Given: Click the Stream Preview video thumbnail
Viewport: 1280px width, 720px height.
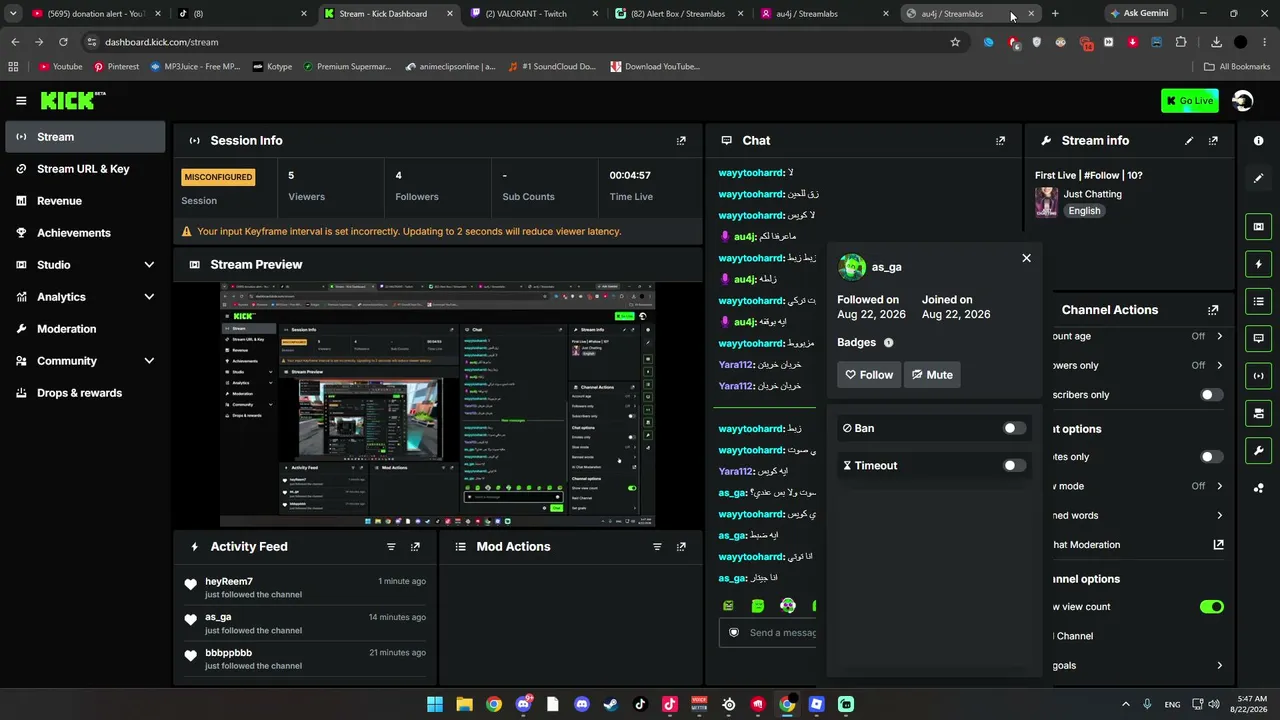Looking at the screenshot, I should pos(438,404).
